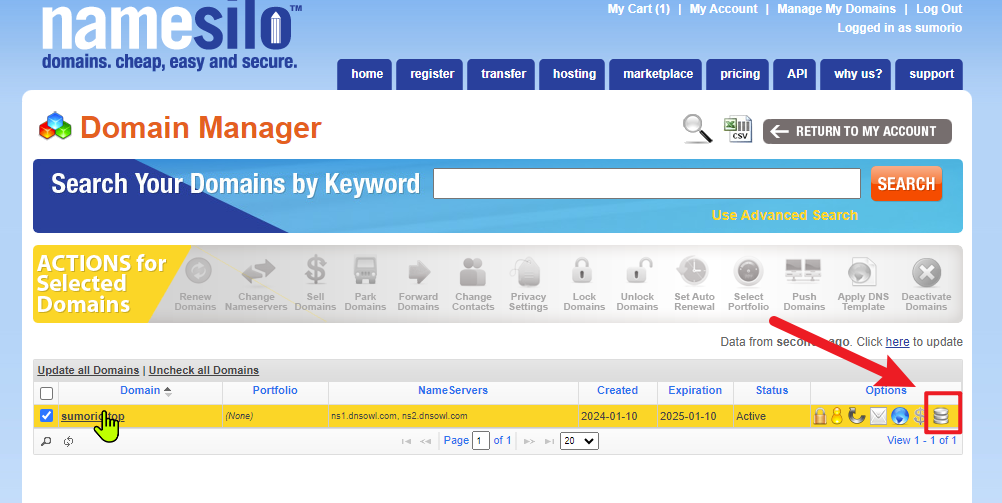Click the Deactivate Domains X icon
The width and height of the screenshot is (1002, 503).
(926, 274)
